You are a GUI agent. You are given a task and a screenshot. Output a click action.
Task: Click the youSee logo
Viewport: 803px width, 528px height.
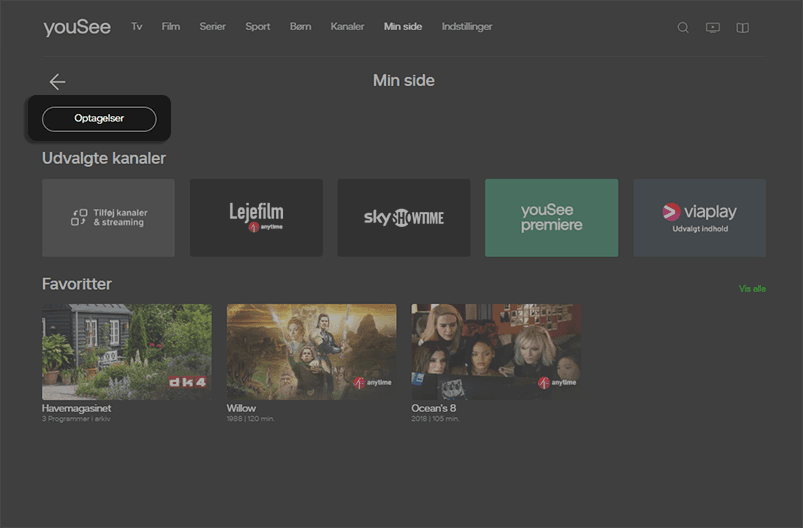point(77,27)
